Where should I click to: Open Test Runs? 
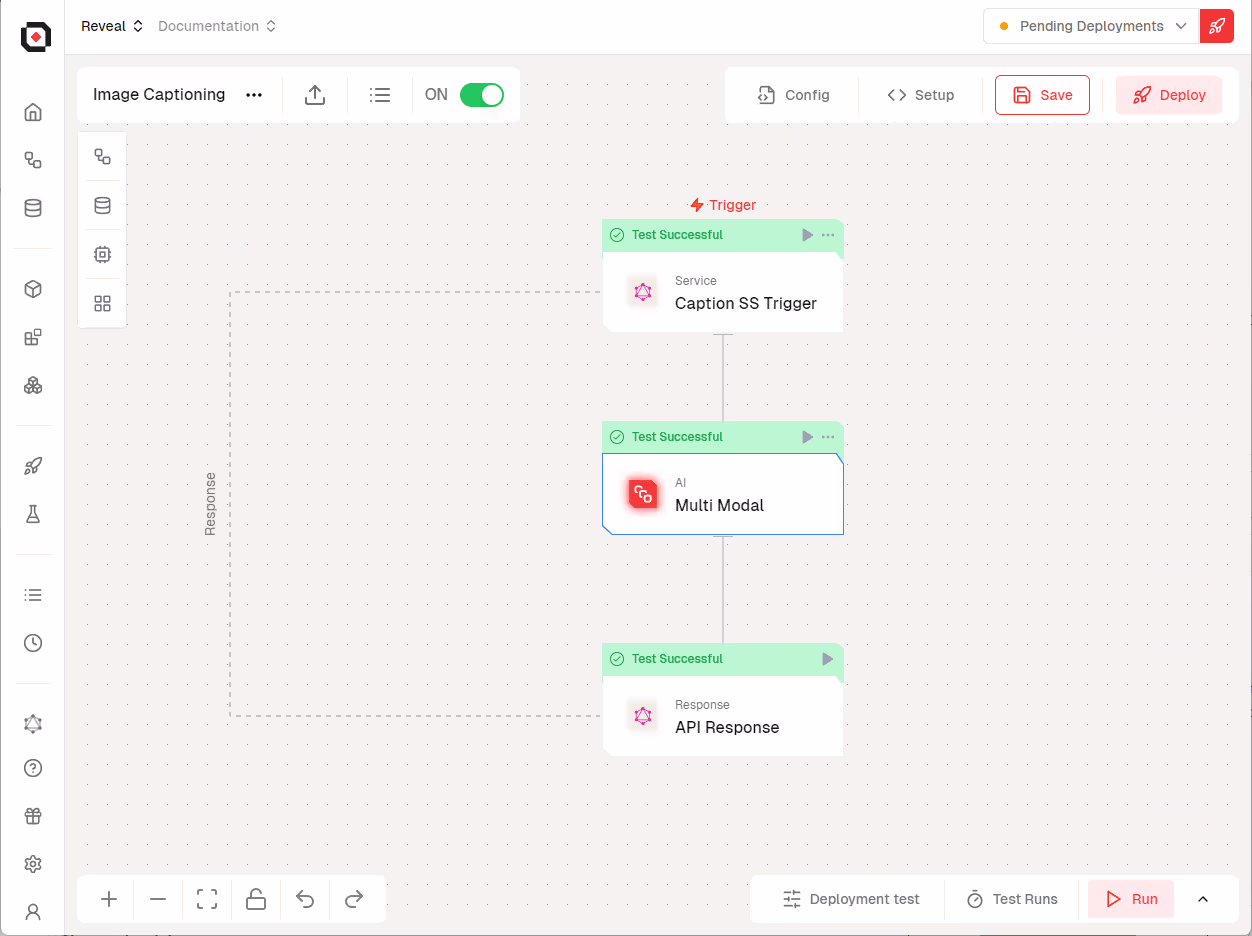(1012, 899)
